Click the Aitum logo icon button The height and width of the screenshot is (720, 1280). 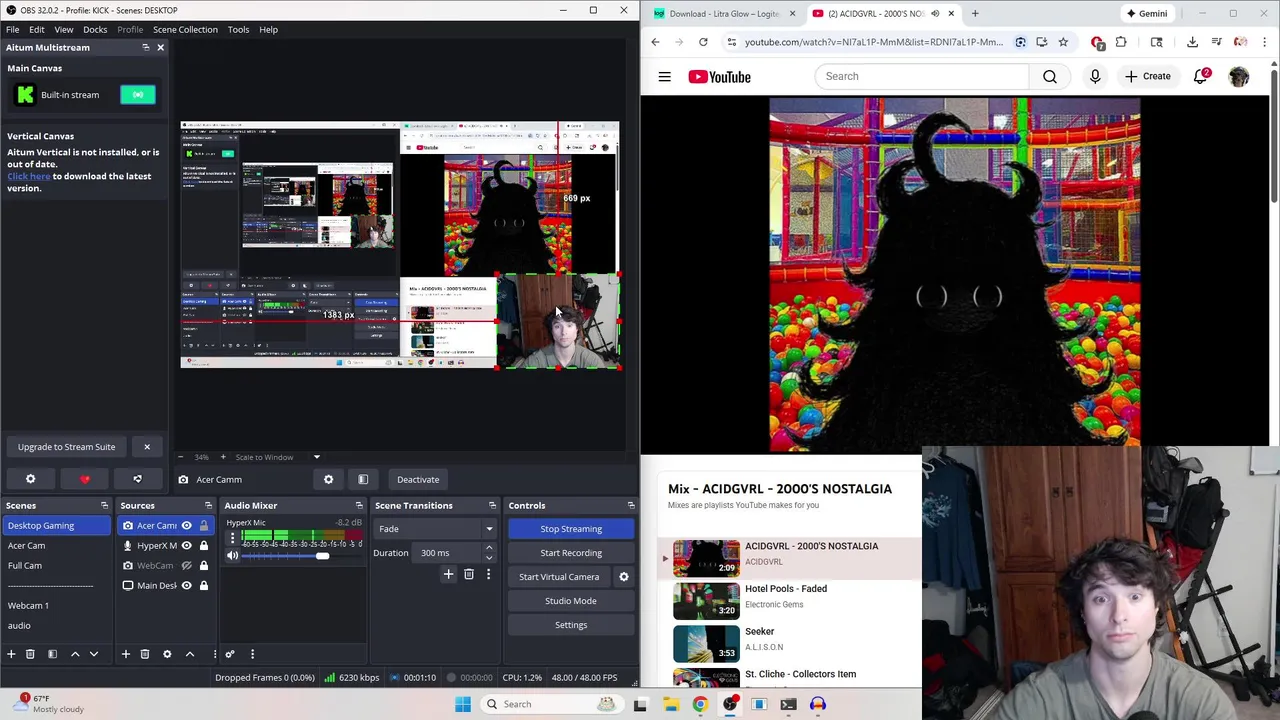tap(137, 479)
